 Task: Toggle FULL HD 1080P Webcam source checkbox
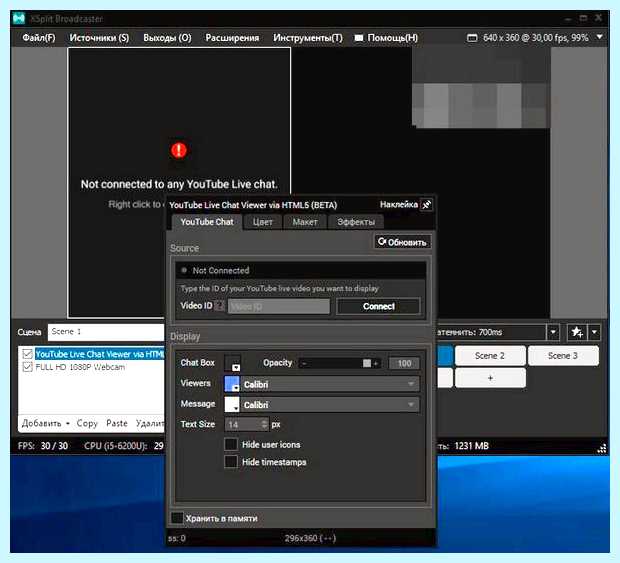(x=27, y=367)
